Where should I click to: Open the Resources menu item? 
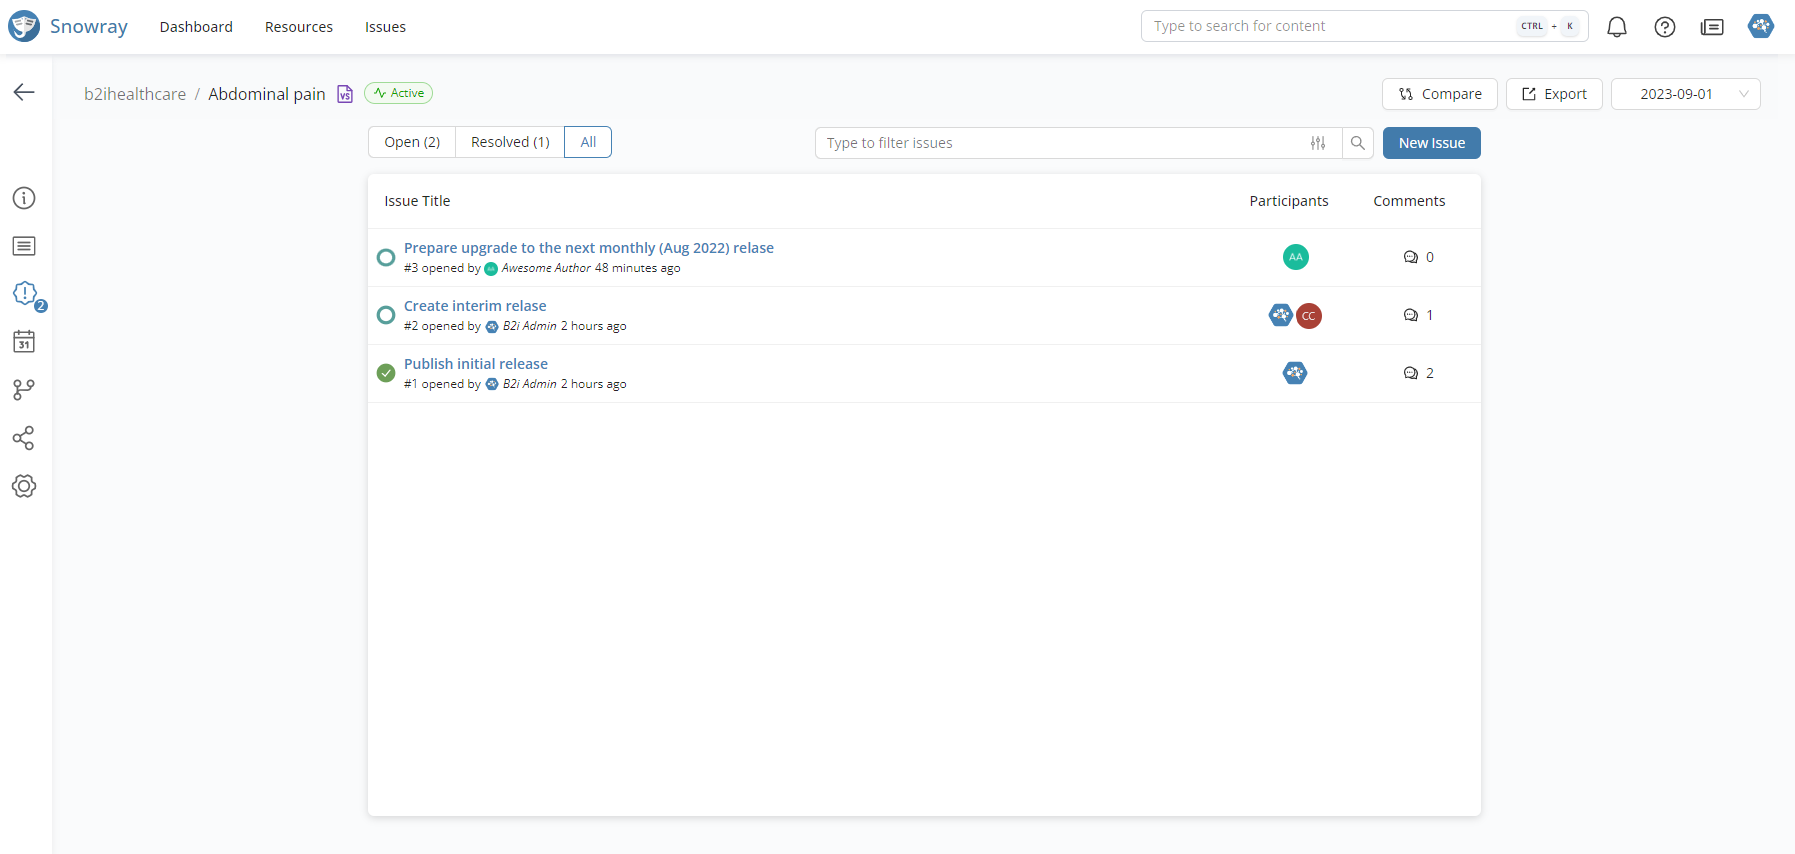pyautogui.click(x=298, y=27)
